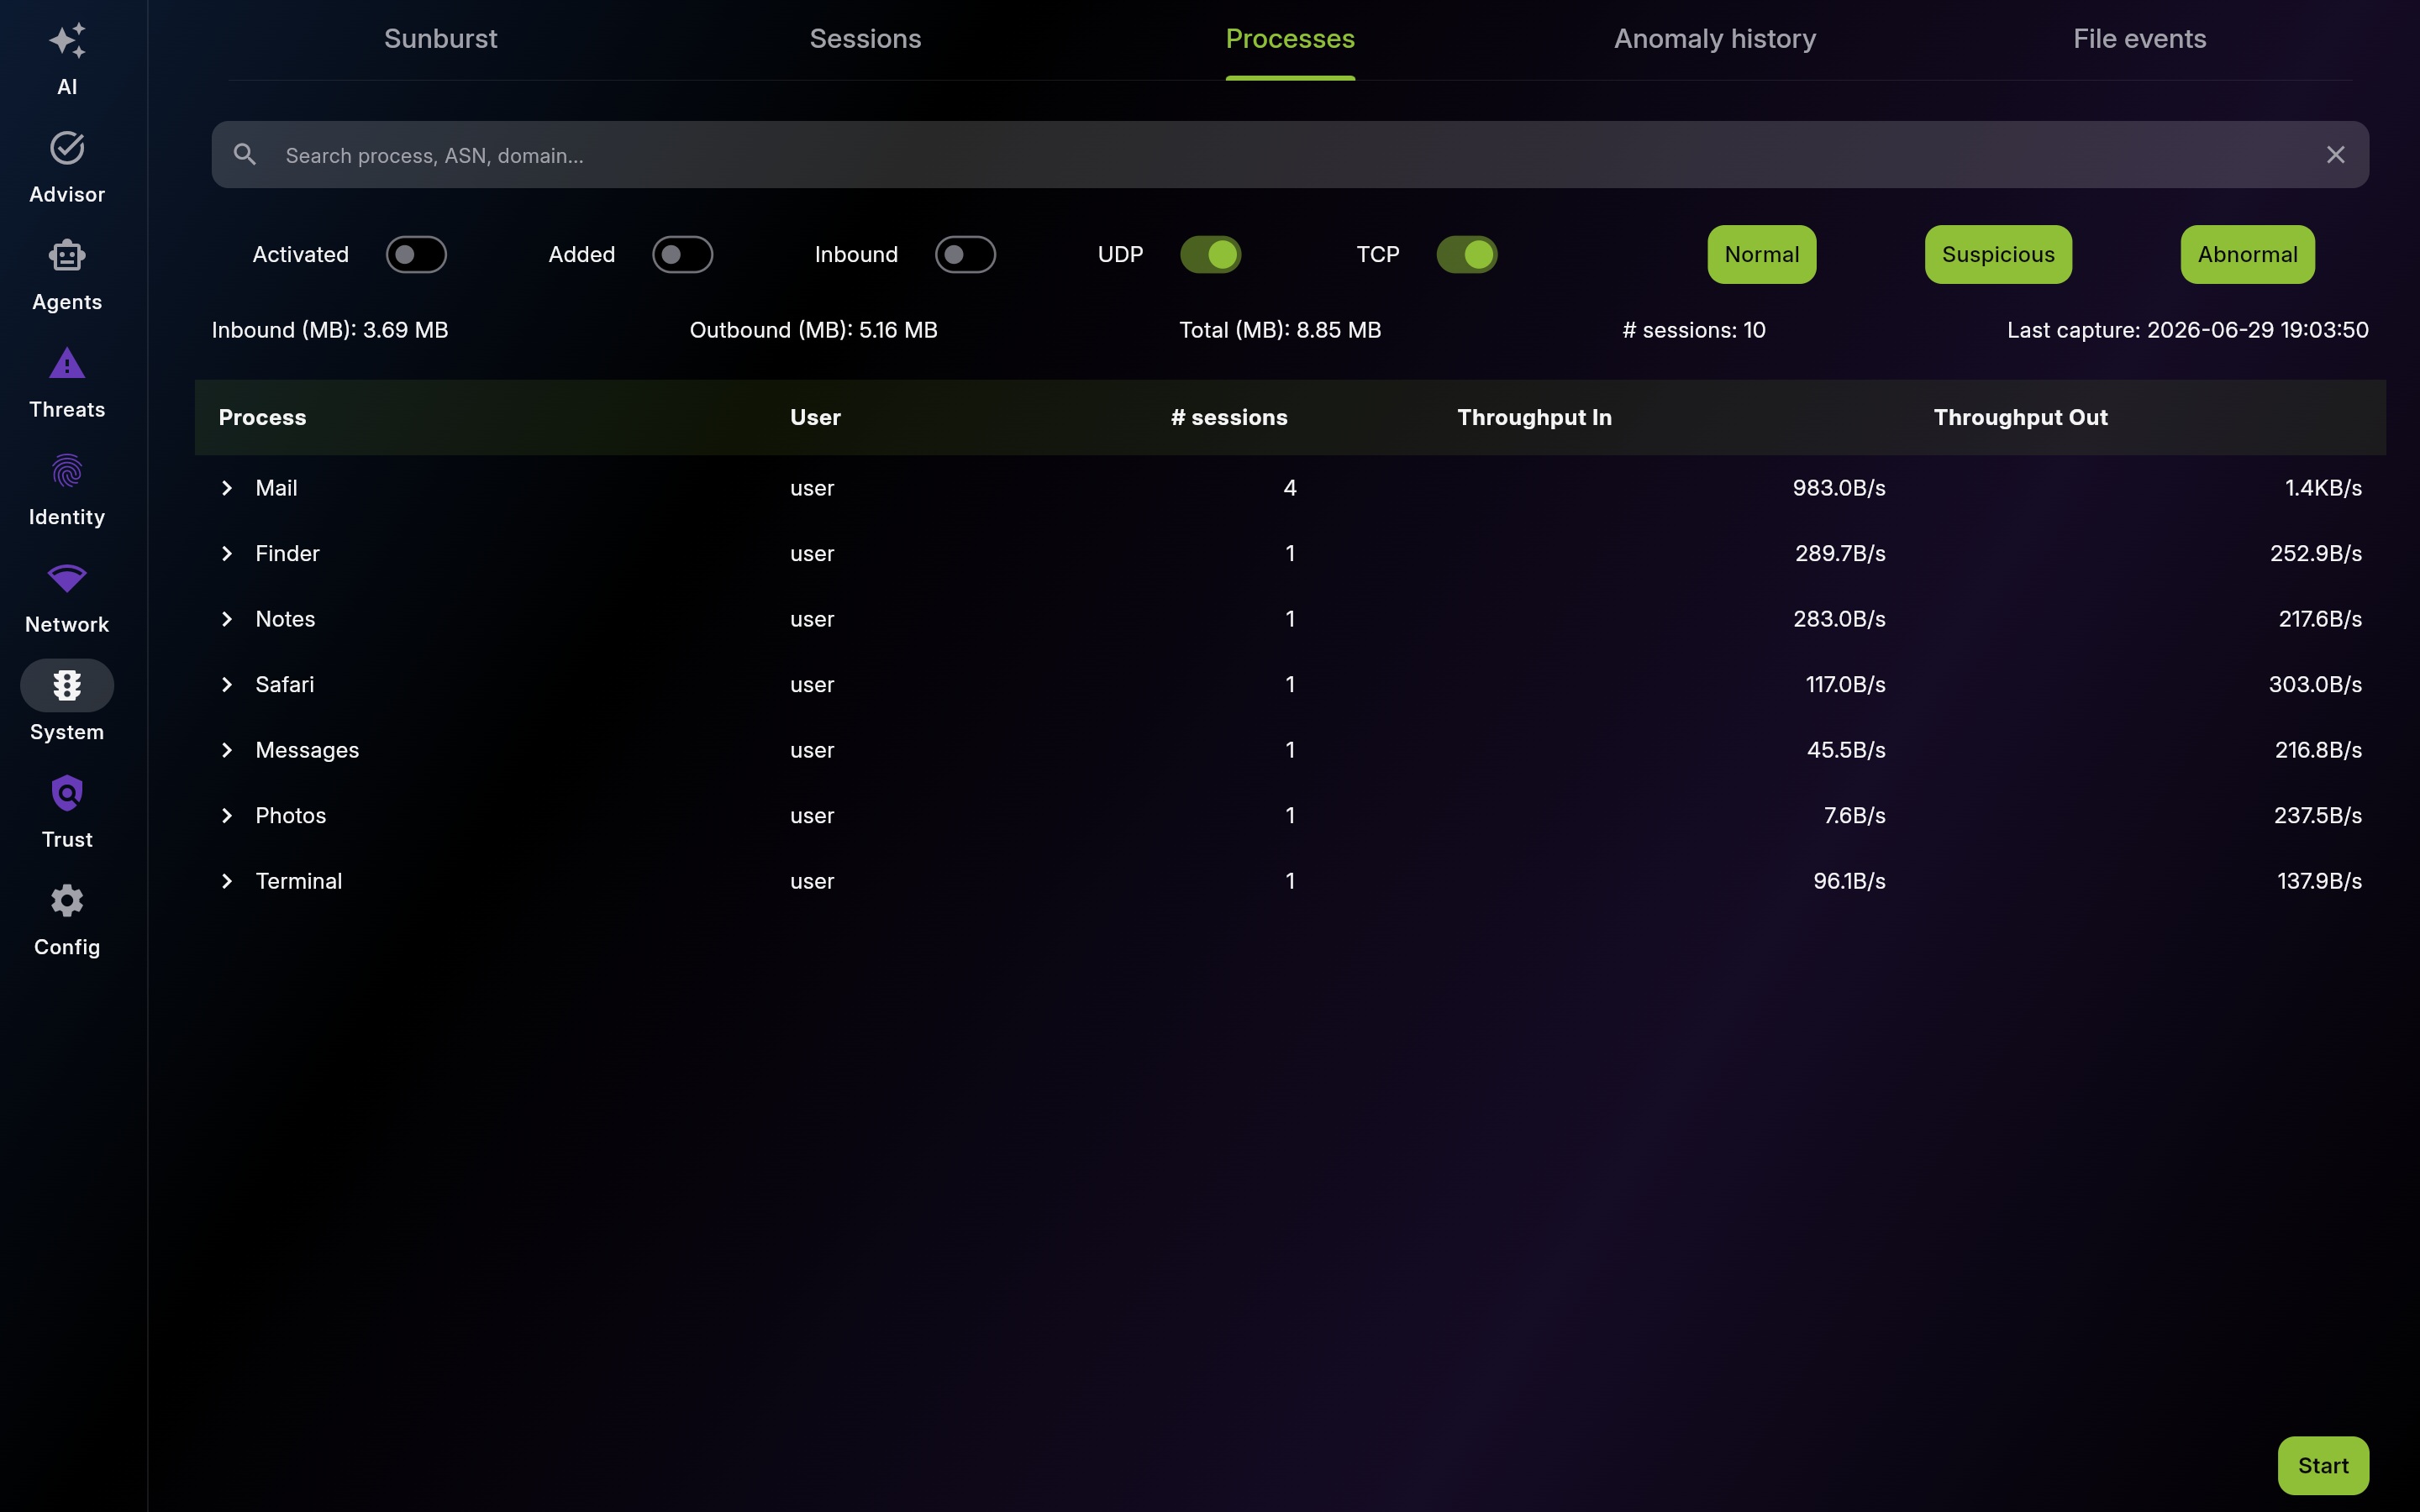Enable the Activated toggle switch

[x=416, y=255]
